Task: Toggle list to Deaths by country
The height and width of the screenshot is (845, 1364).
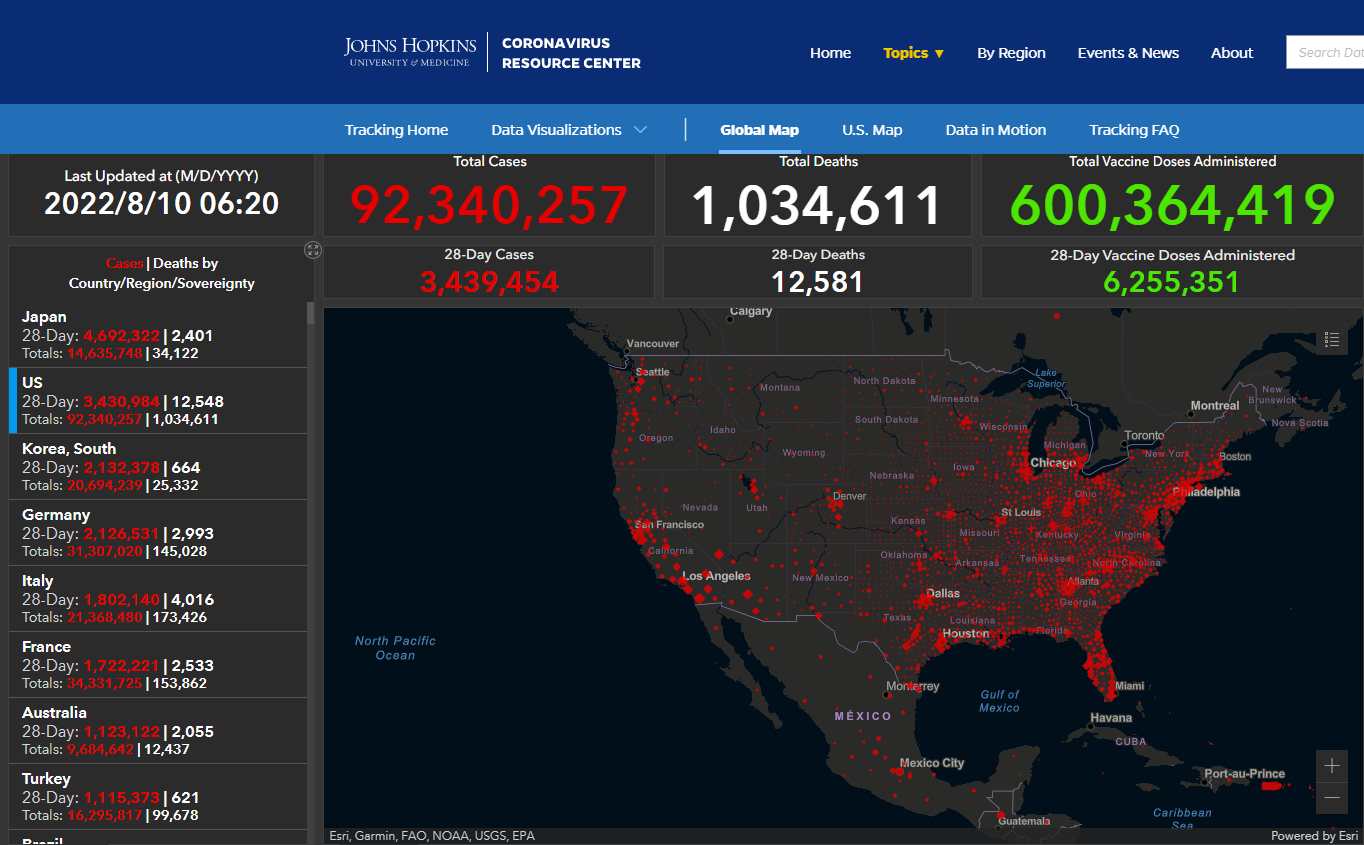Action: [x=185, y=264]
